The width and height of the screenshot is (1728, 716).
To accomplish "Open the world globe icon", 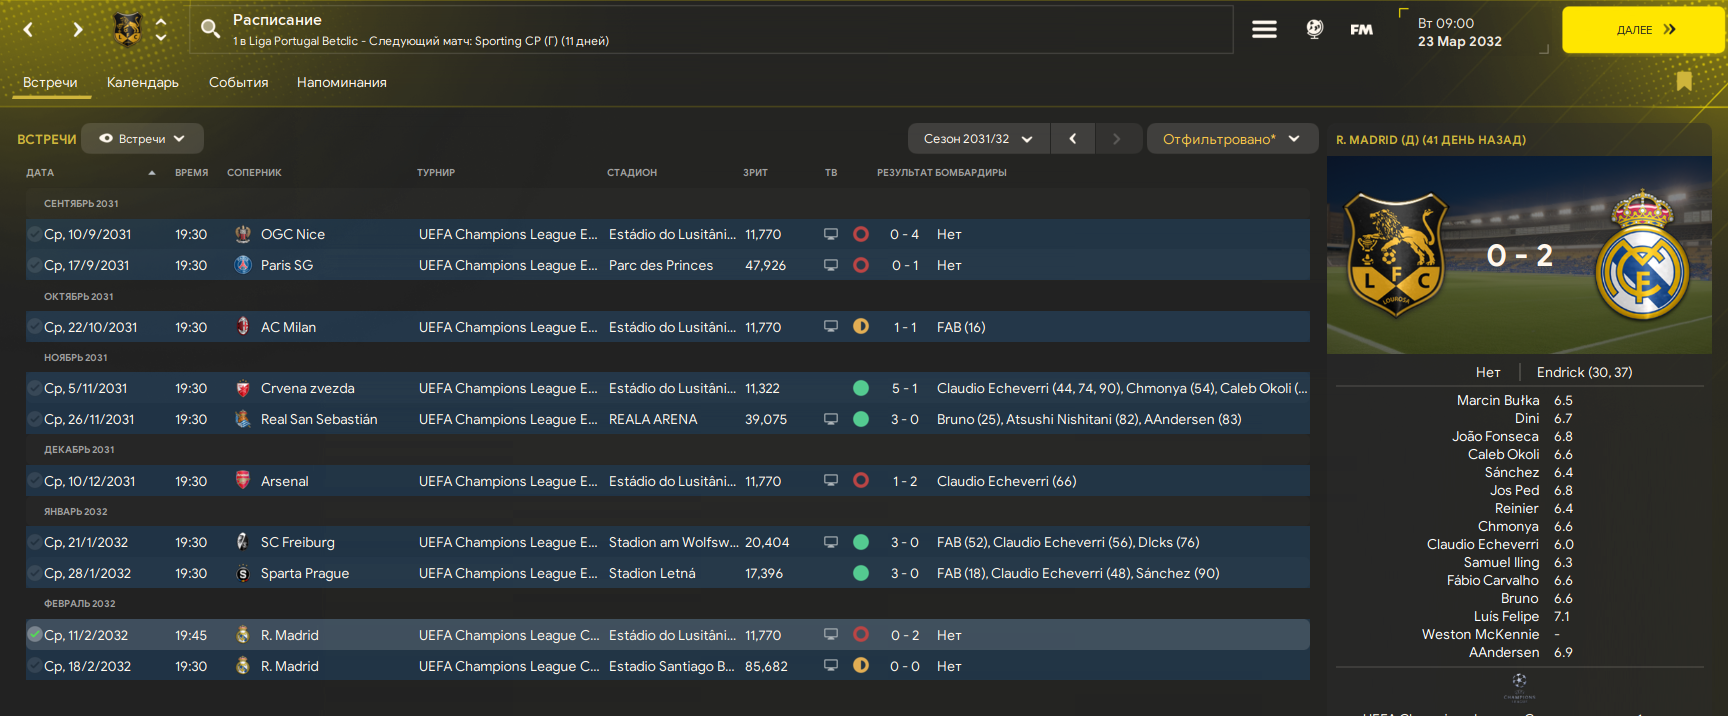I will point(1315,29).
